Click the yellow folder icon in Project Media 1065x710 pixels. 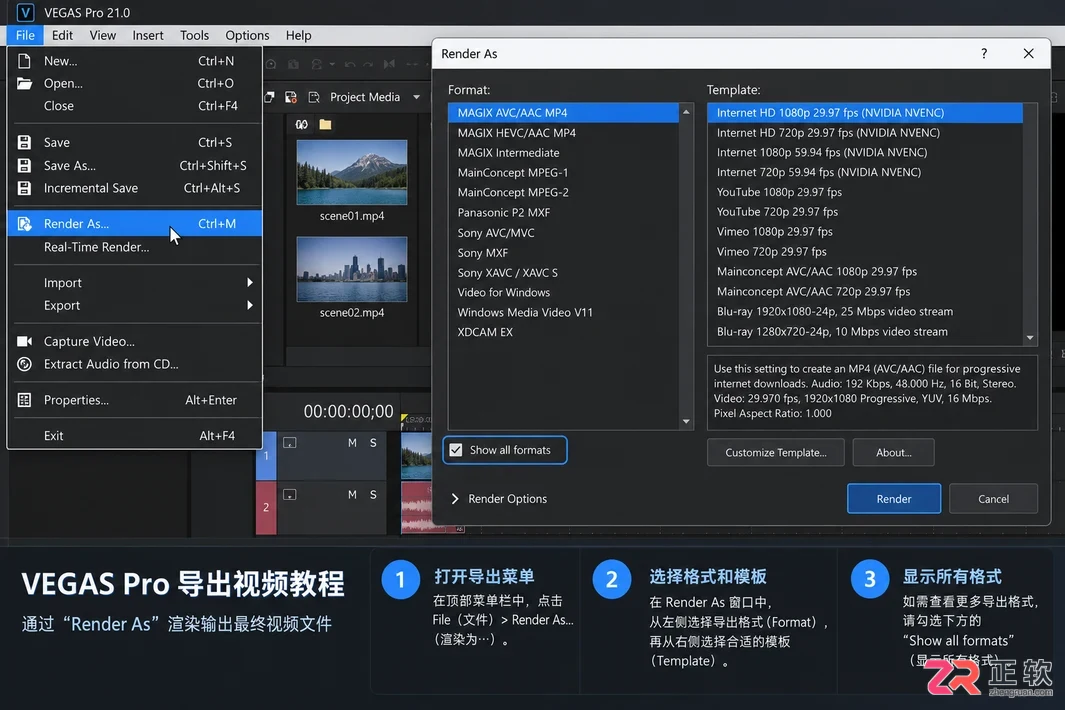tap(325, 124)
